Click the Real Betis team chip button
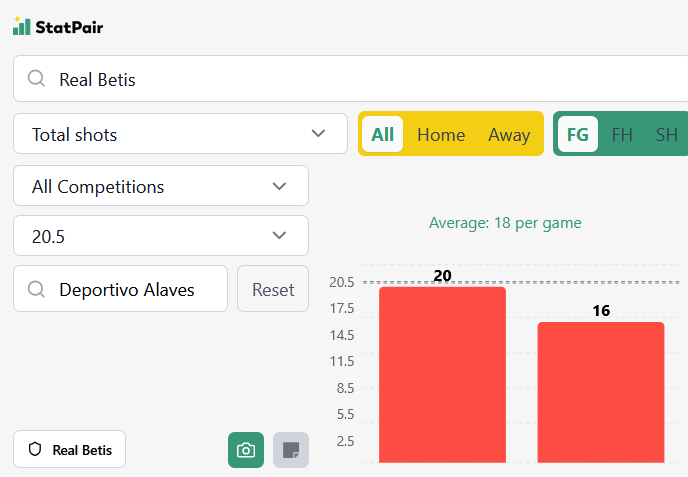The height and width of the screenshot is (477, 688). [69, 449]
